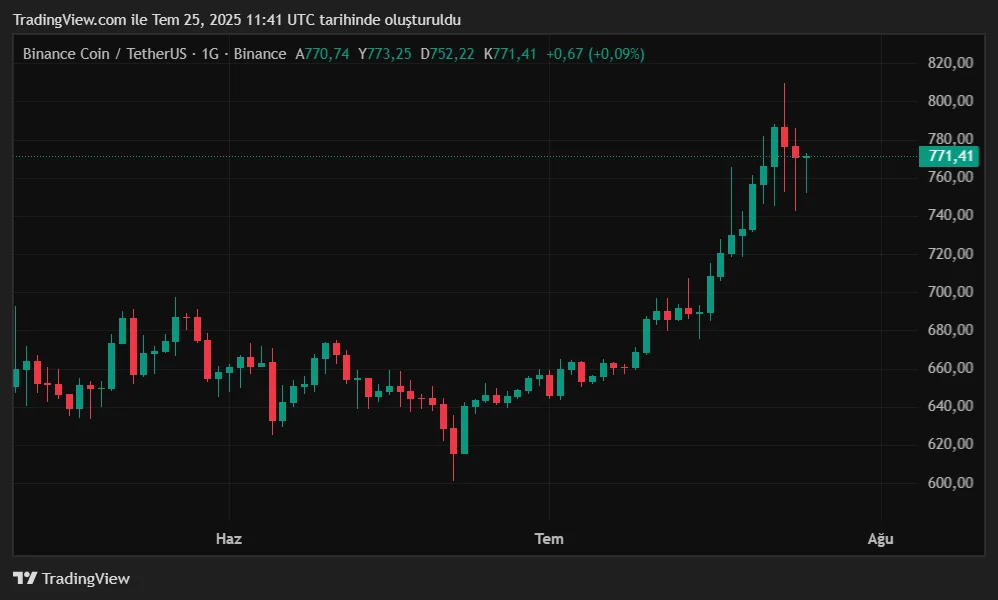Click the '800,00' price axis label
The image size is (998, 600).
point(950,101)
